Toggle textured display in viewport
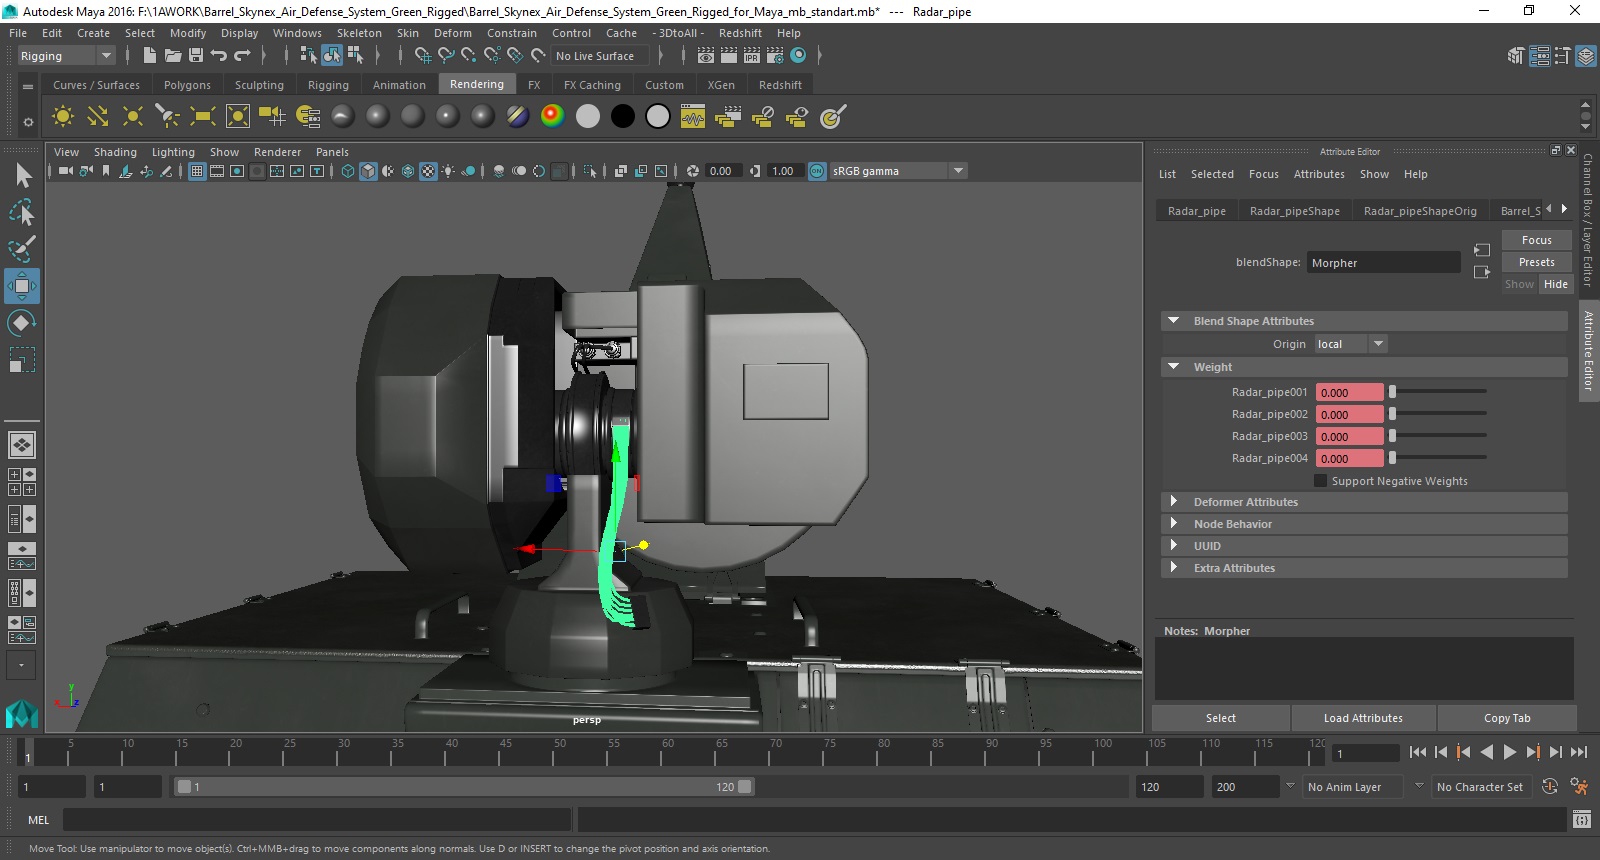1600x860 pixels. [428, 171]
